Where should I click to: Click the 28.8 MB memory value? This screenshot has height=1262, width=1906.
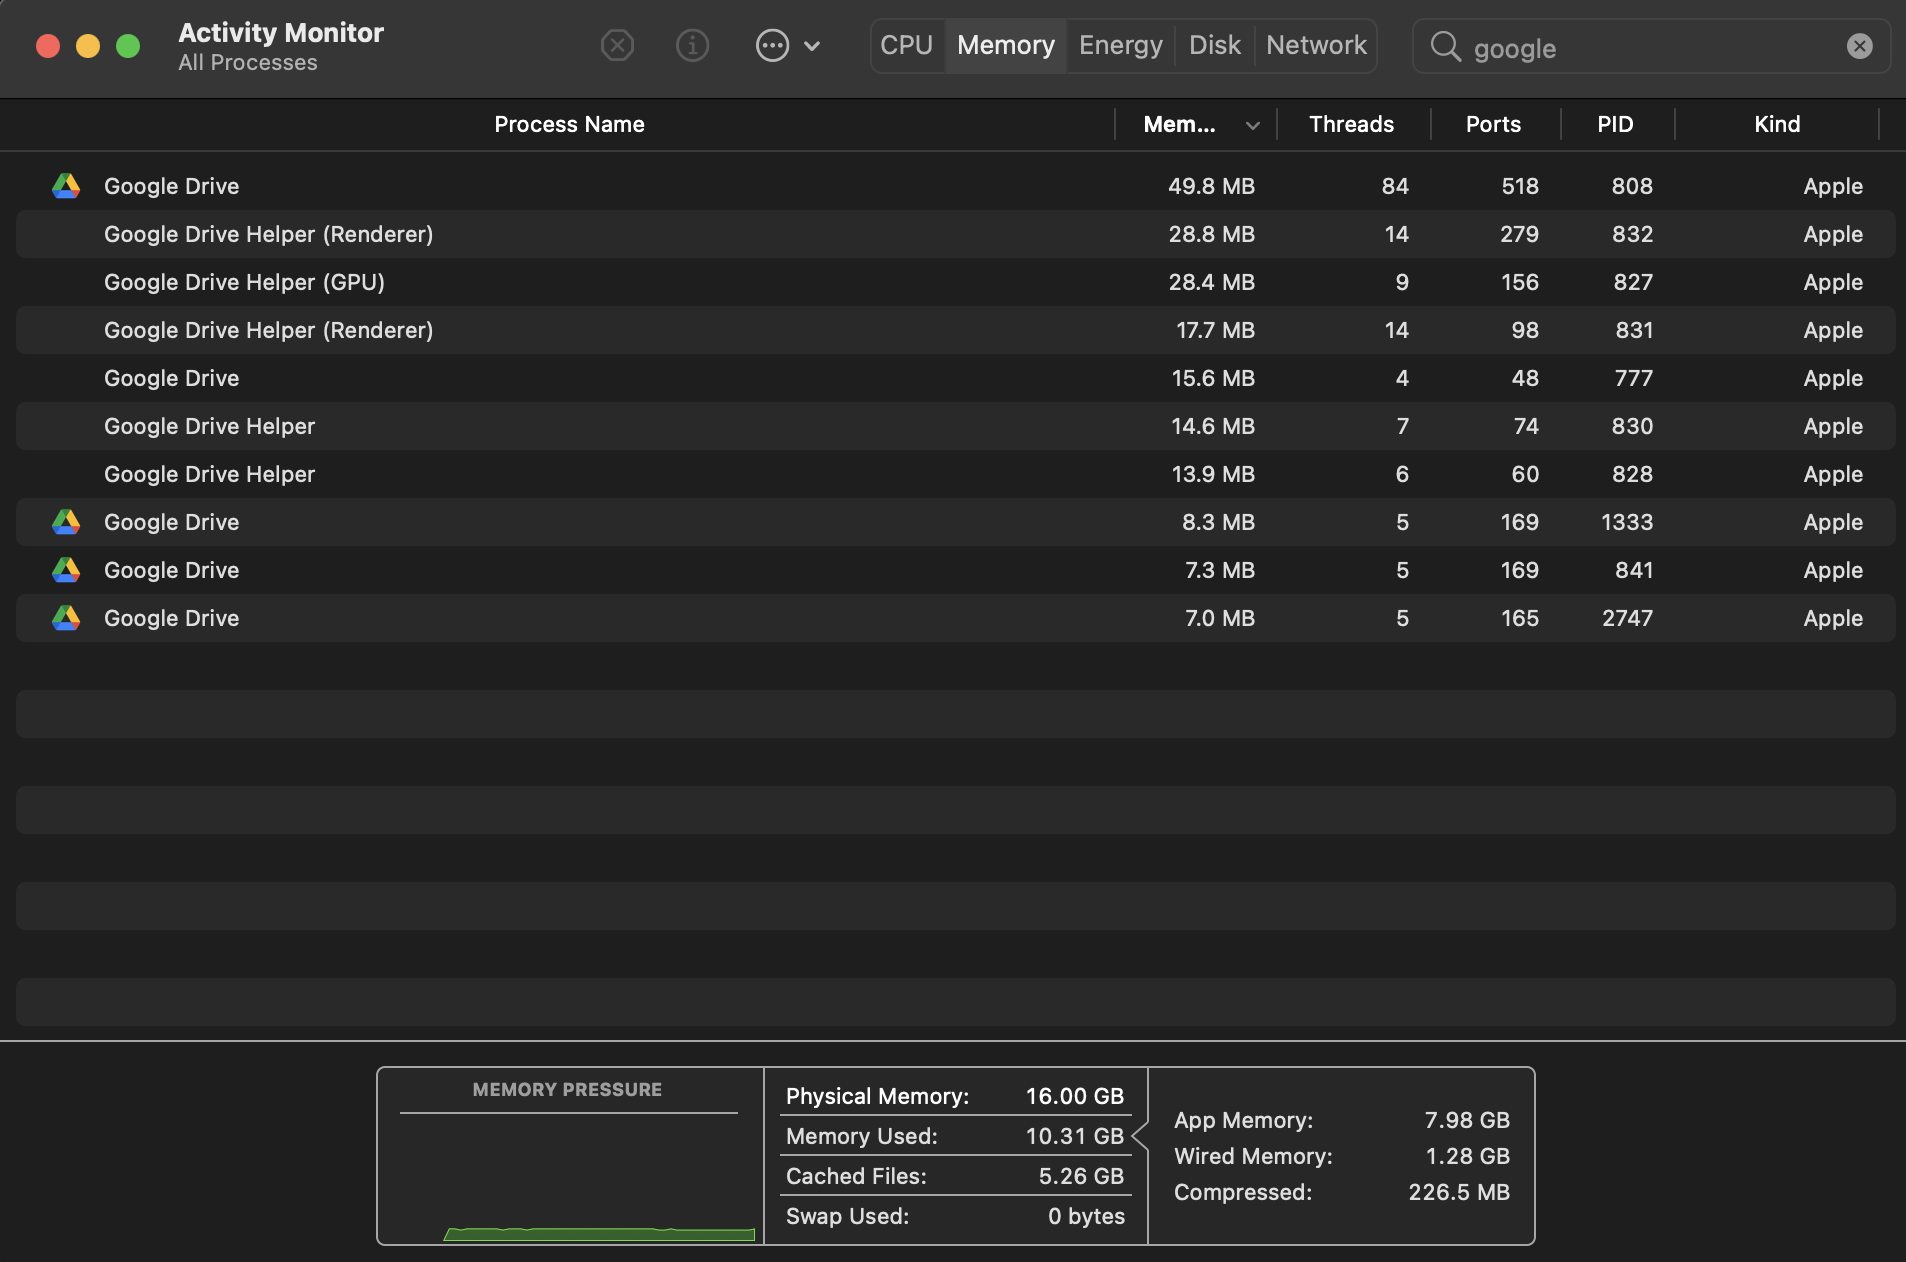(1211, 234)
